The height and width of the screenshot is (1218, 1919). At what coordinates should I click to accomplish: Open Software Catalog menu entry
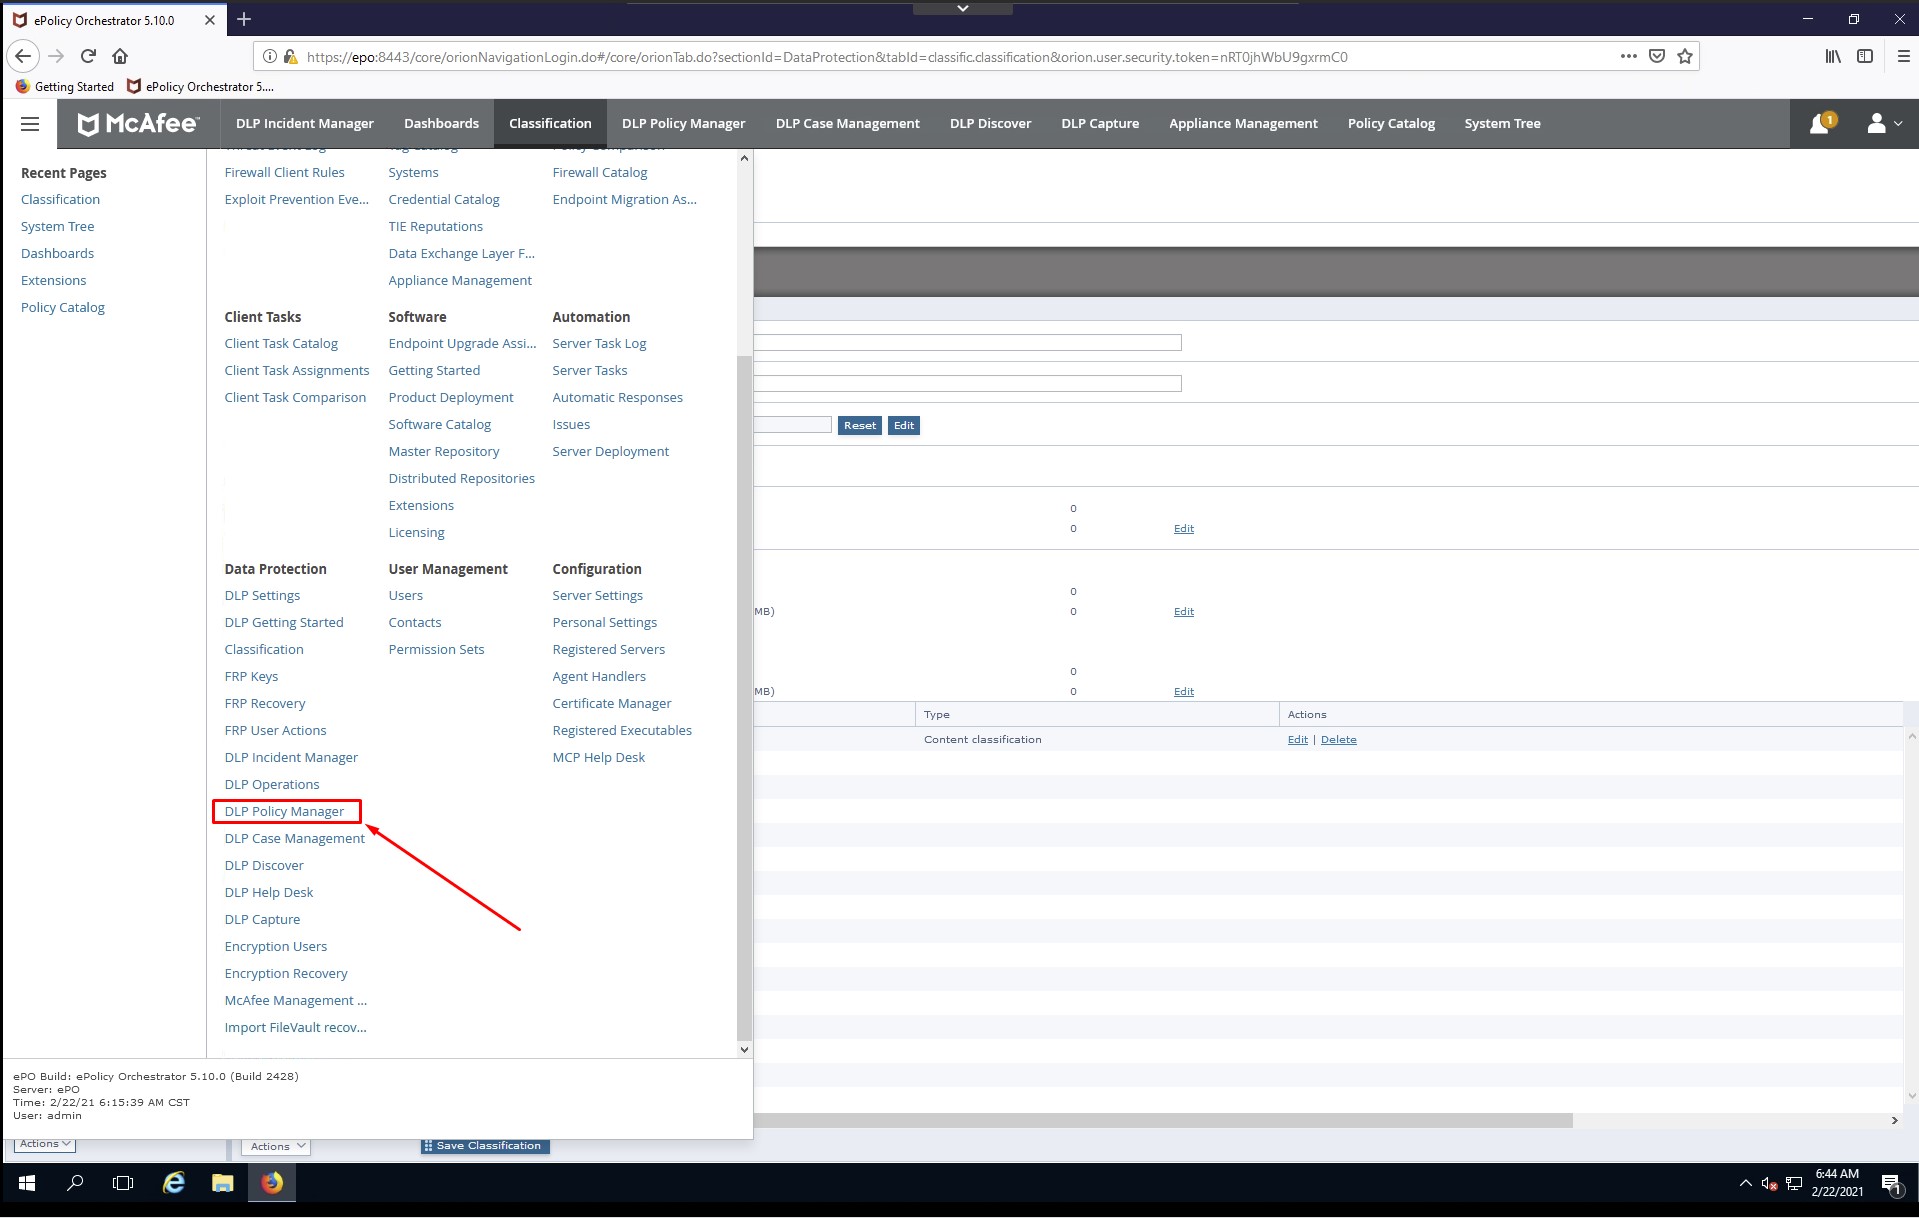pos(440,424)
